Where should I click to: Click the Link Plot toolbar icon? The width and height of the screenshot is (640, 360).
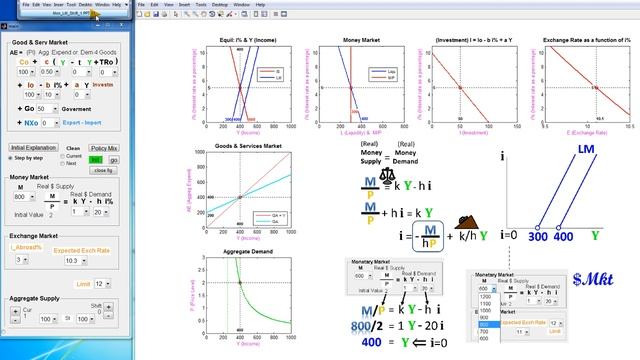coord(244,14)
